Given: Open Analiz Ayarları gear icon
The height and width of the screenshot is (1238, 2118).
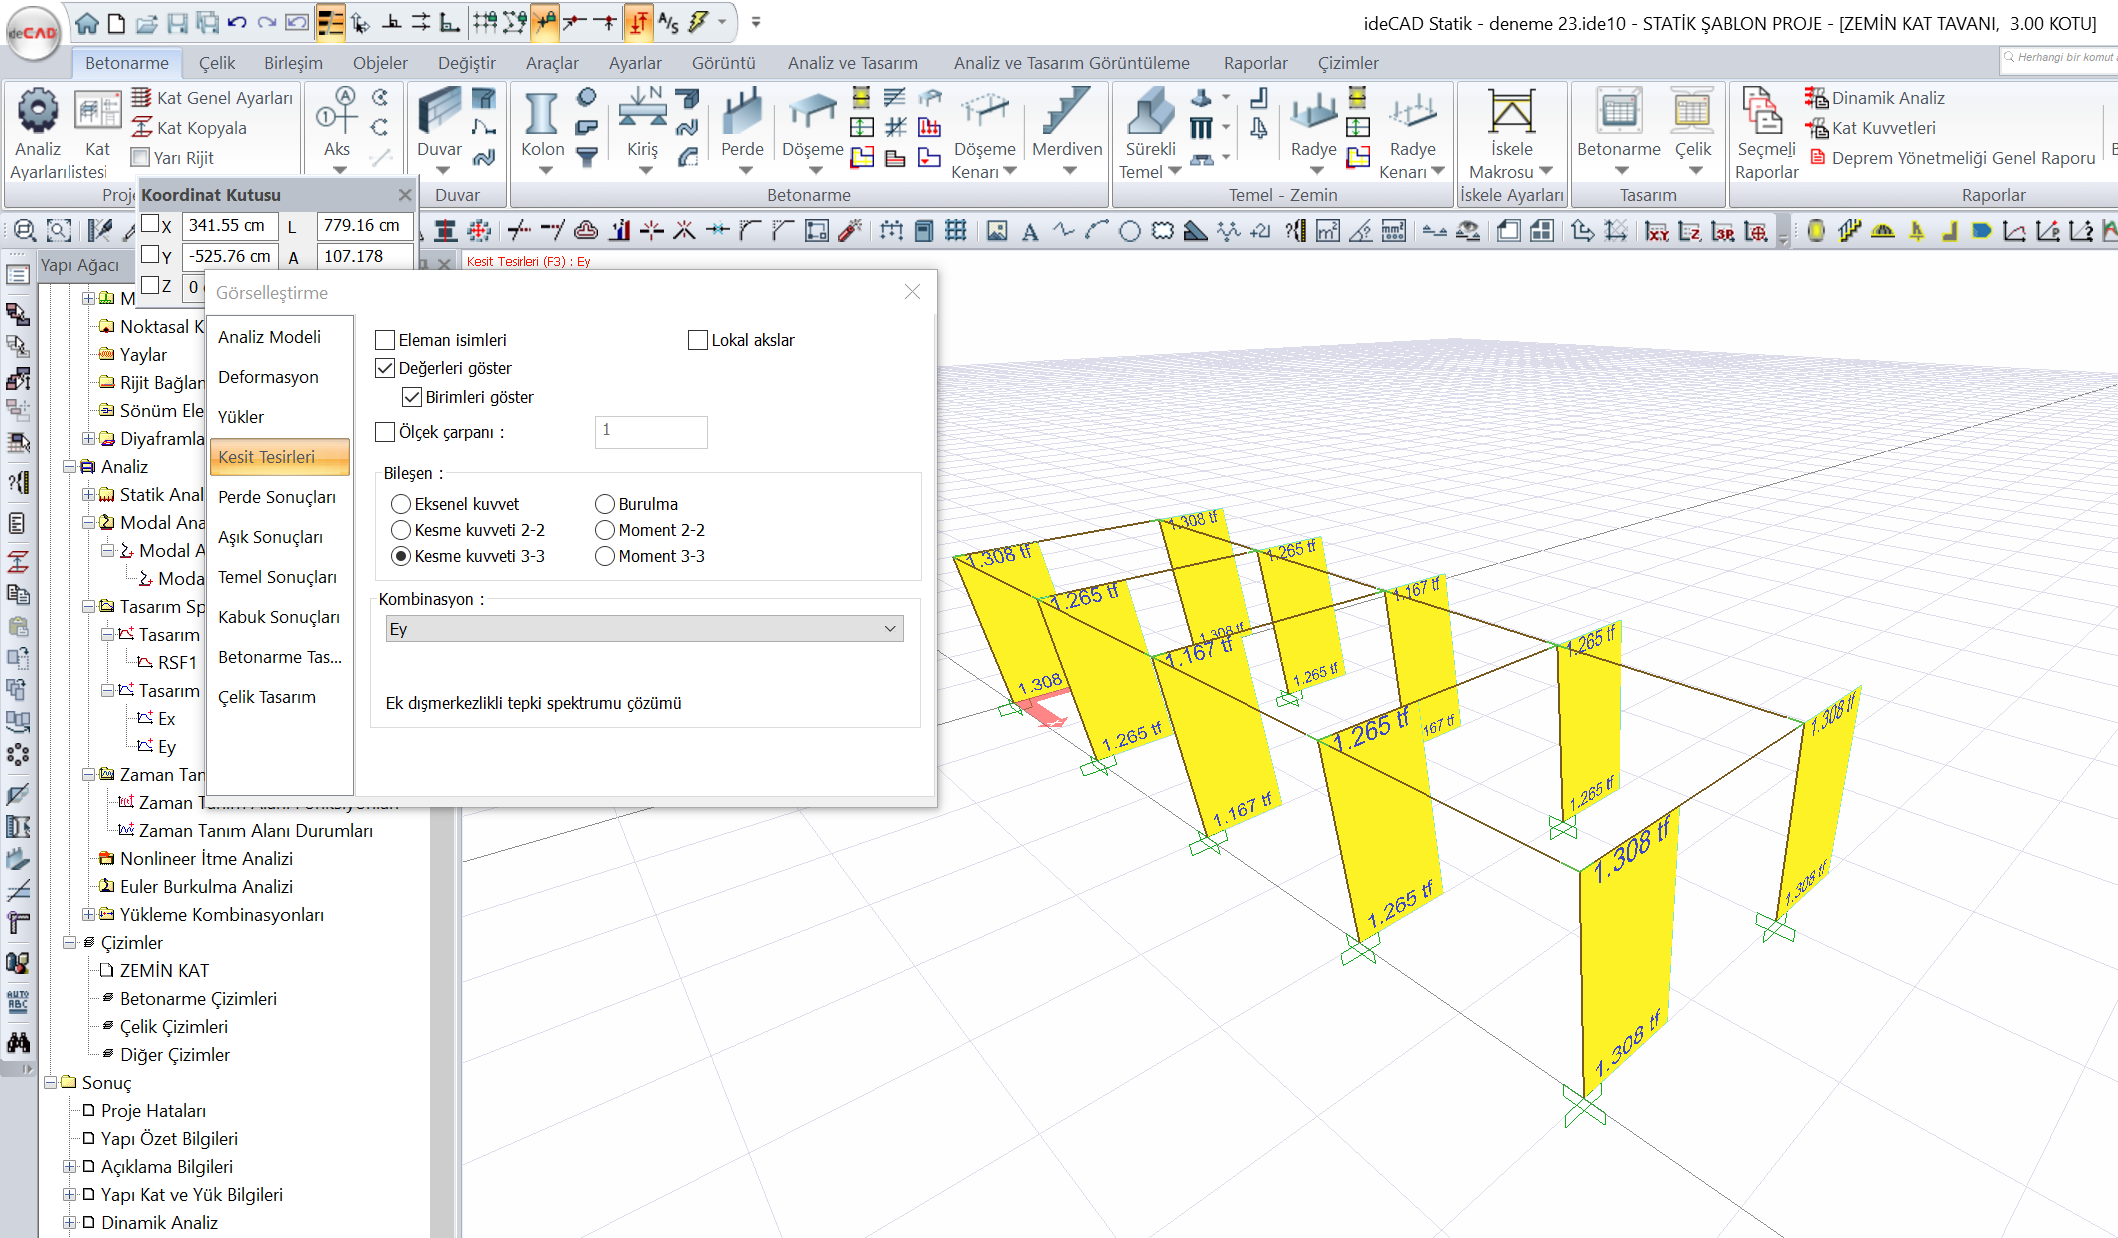Looking at the screenshot, I should click(x=38, y=112).
